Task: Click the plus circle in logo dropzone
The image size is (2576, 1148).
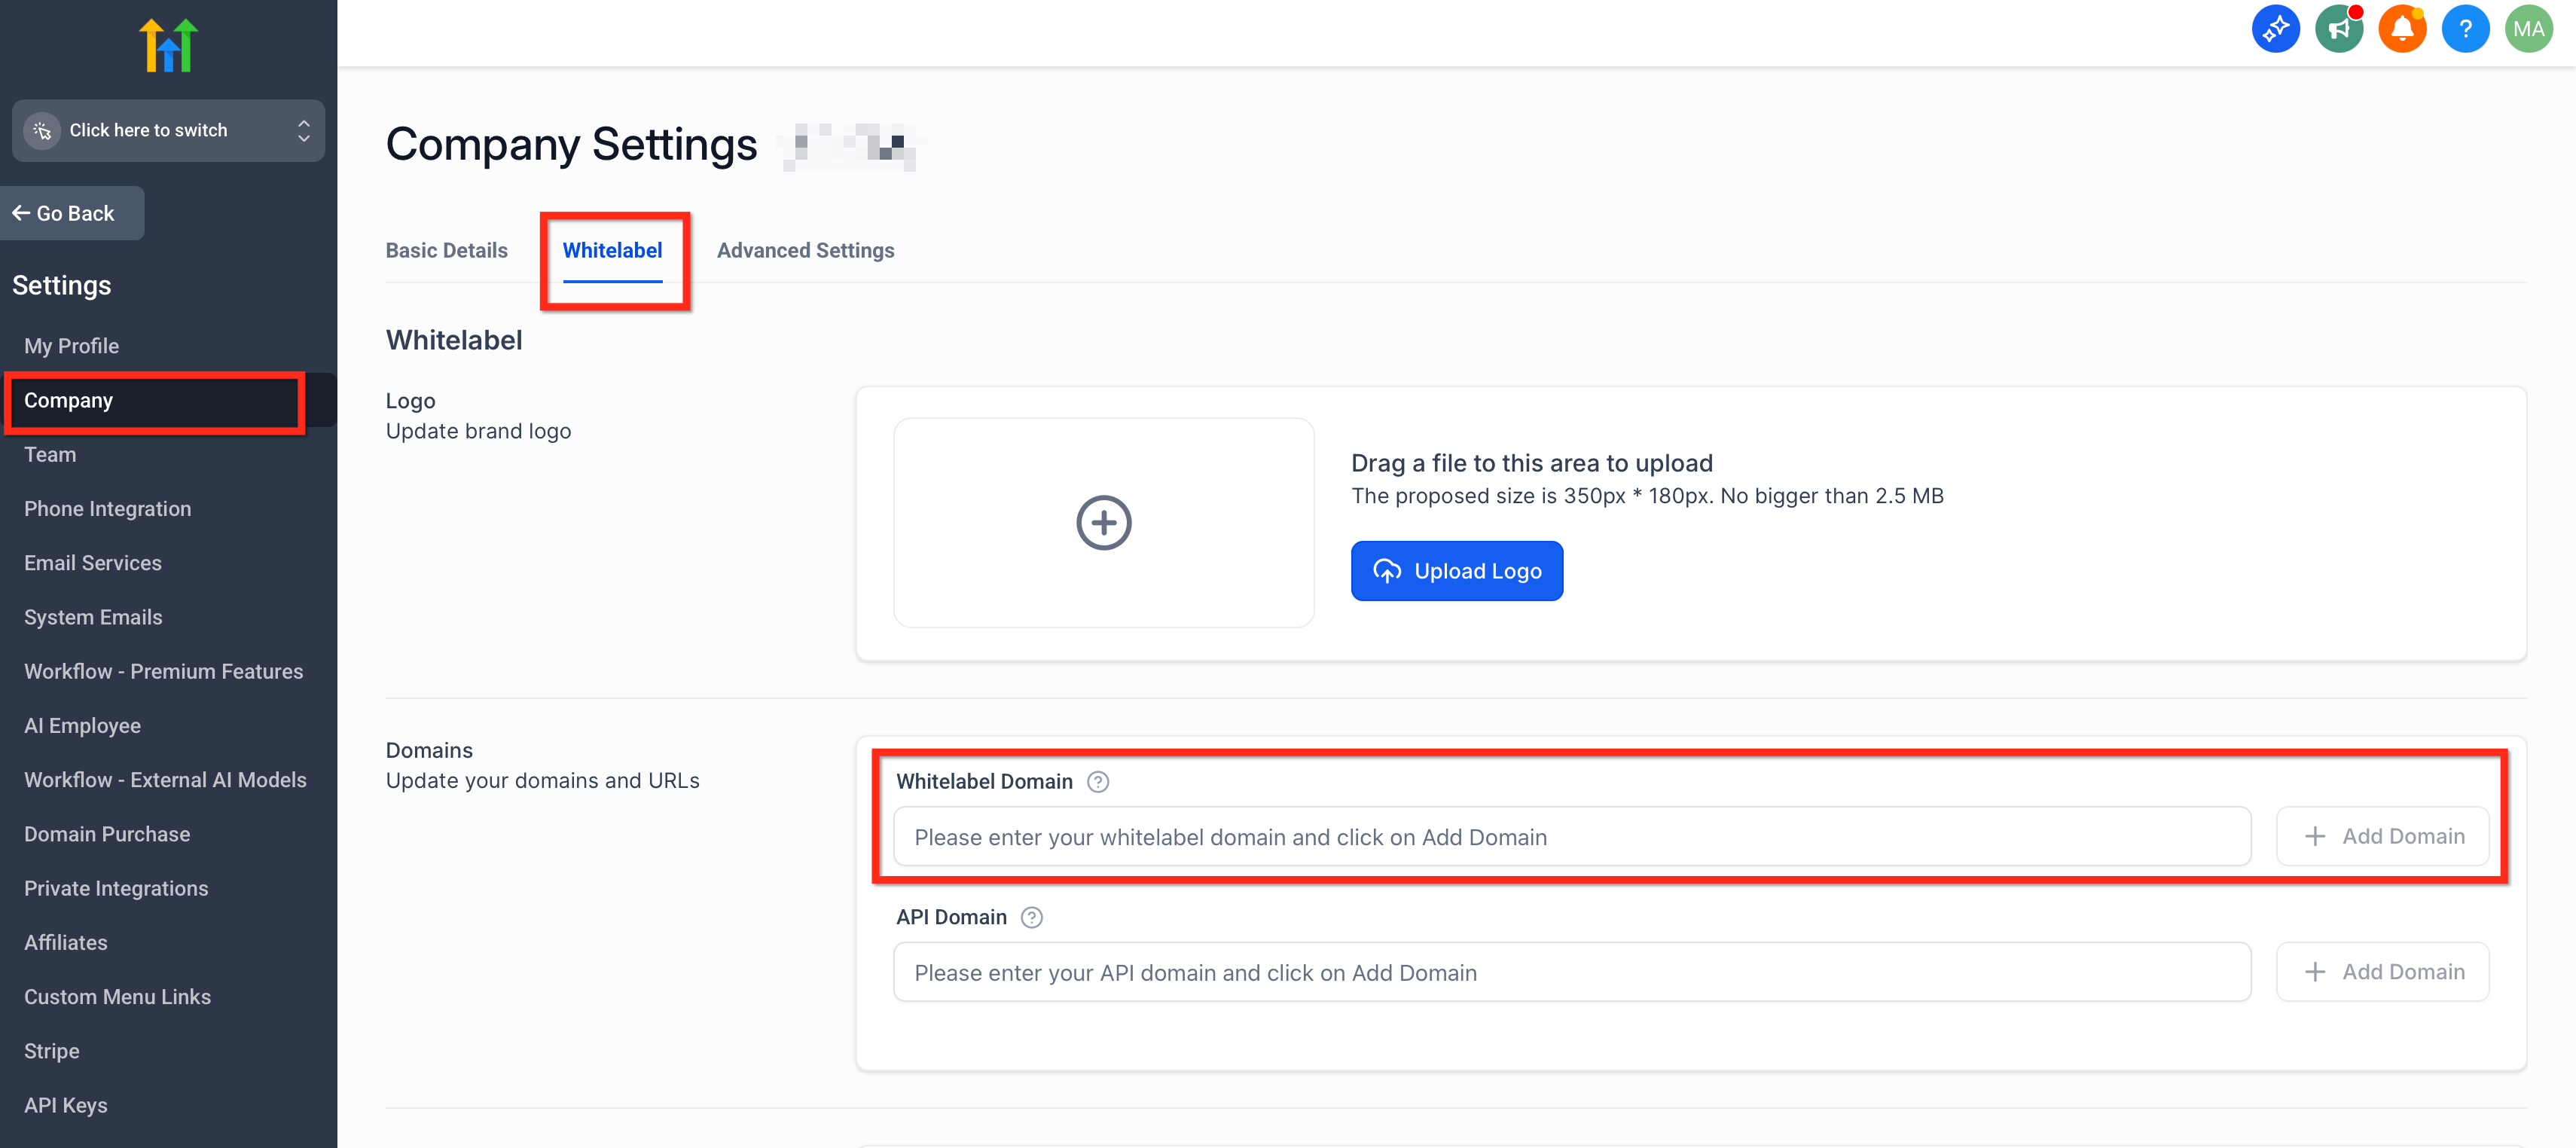Action: click(1103, 522)
